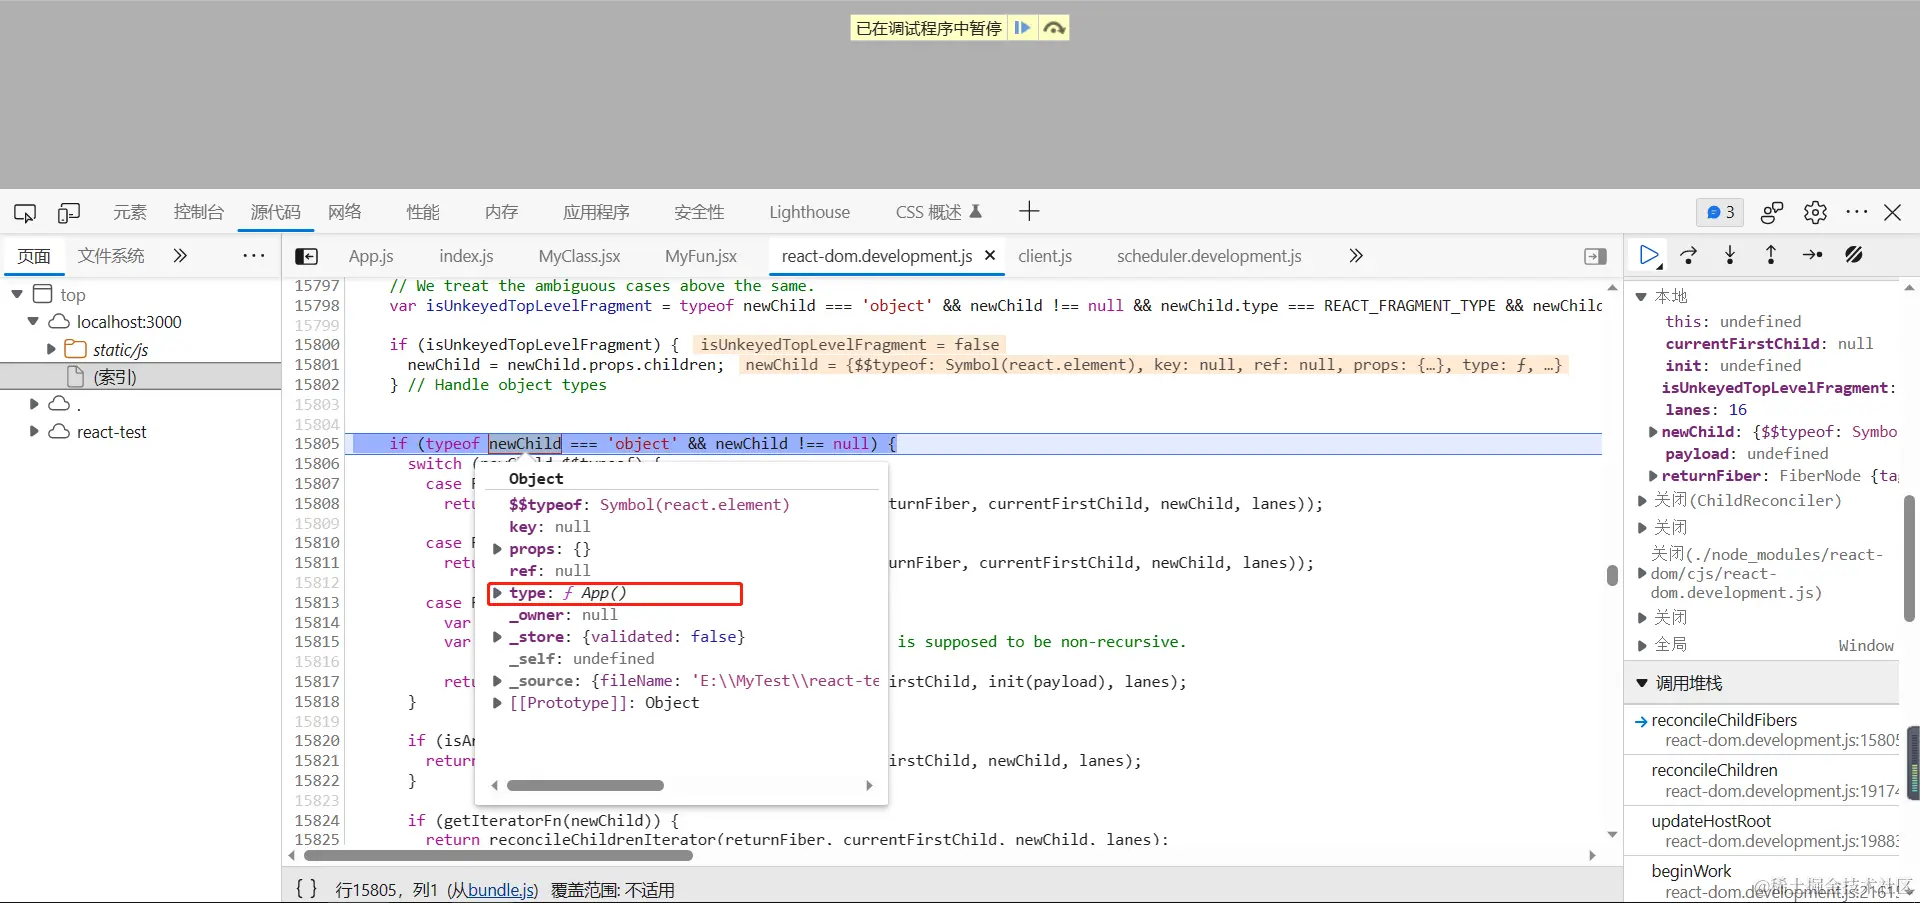Click pretty print braces icon

306,889
